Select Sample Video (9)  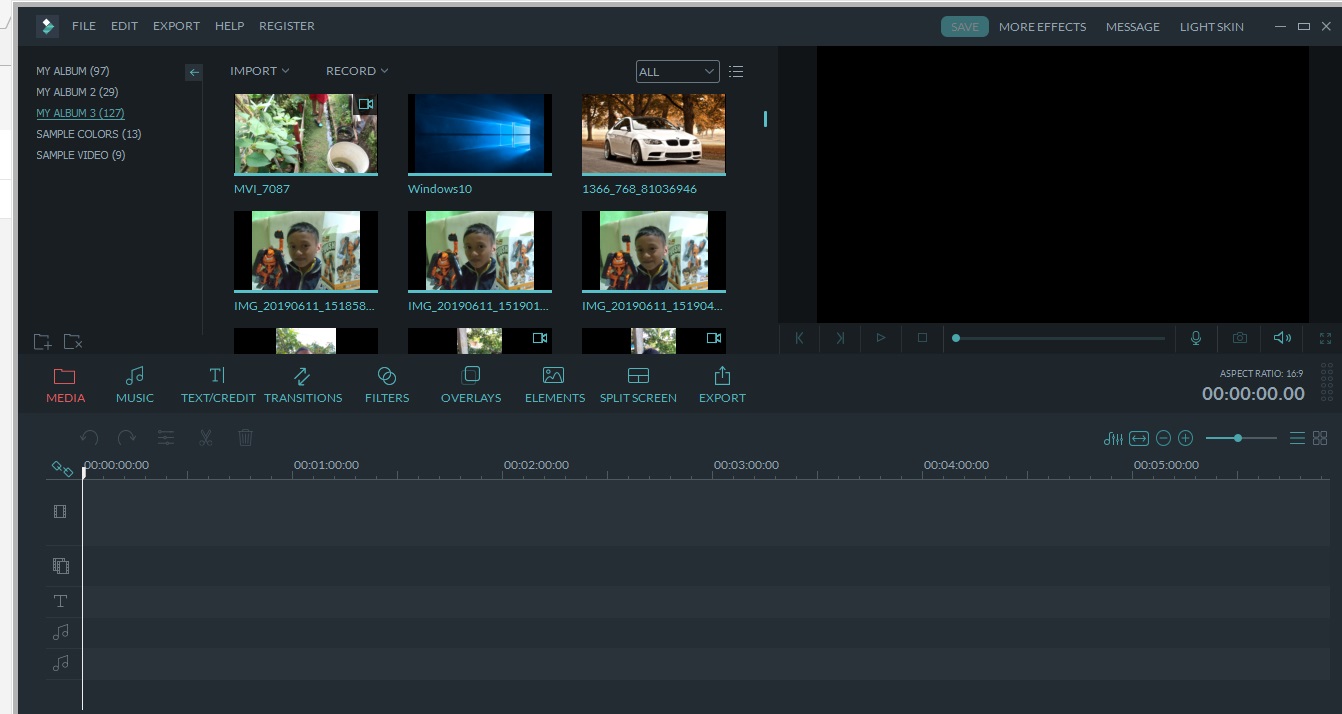[81, 155]
